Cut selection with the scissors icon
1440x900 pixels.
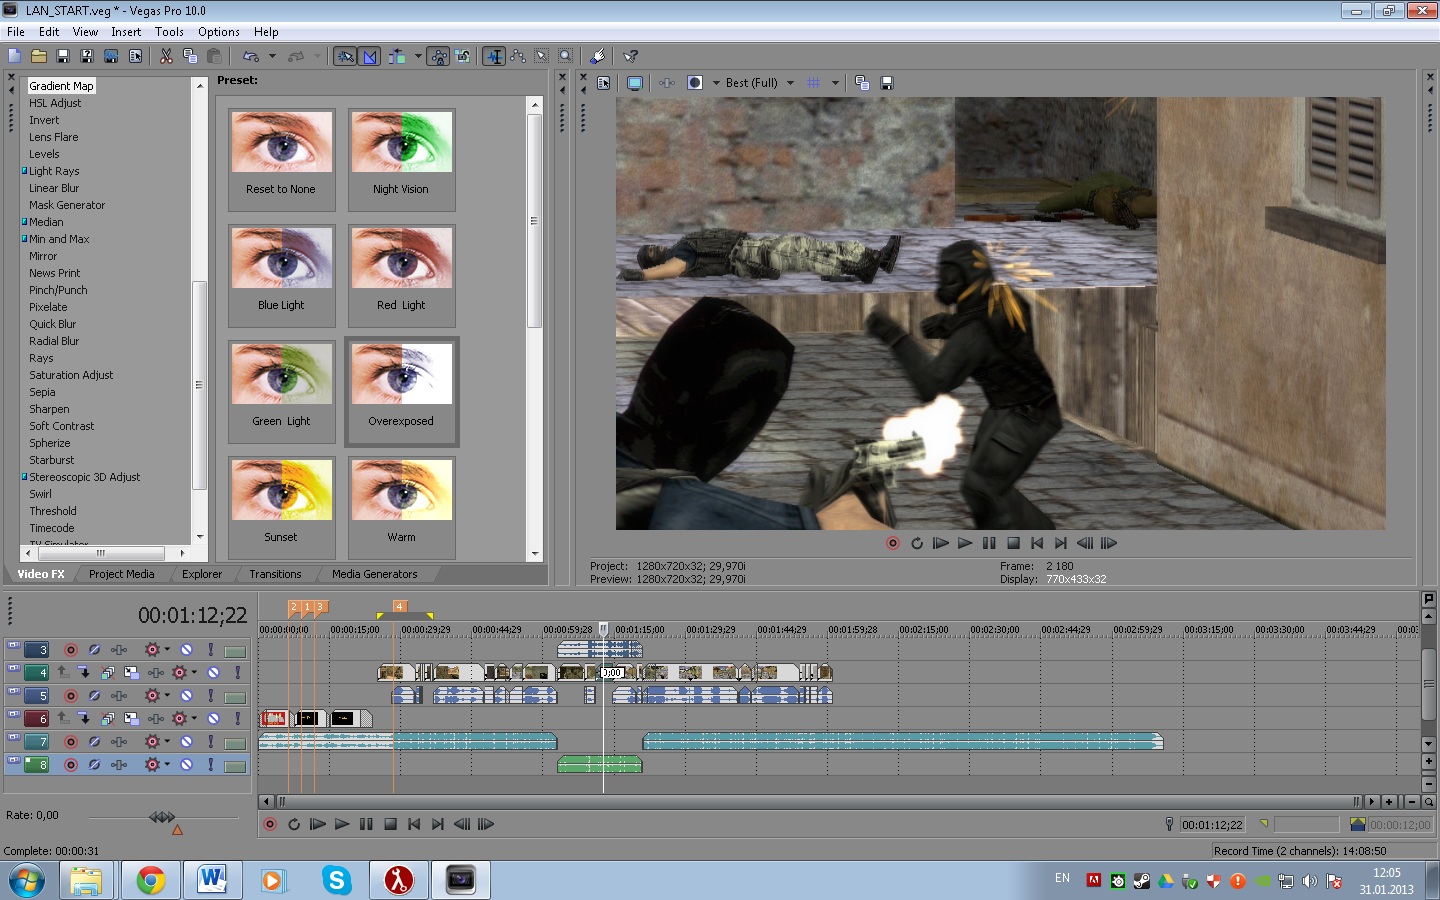tap(166, 56)
